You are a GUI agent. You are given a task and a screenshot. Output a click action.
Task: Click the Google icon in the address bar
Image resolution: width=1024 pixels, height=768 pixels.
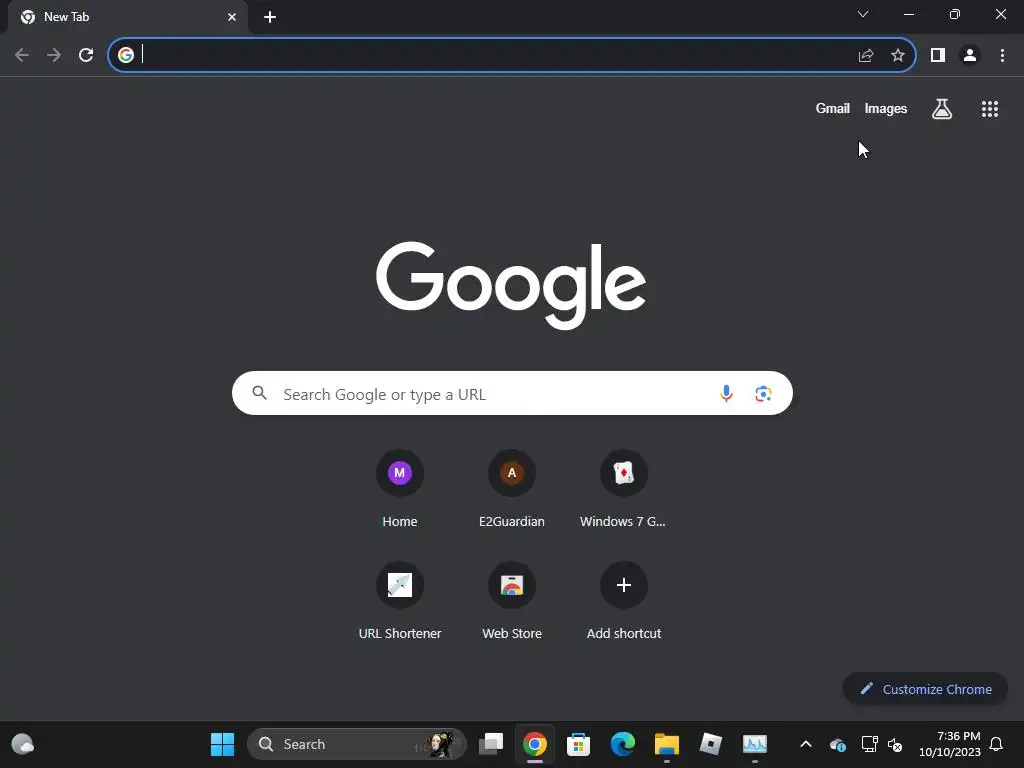(x=126, y=55)
